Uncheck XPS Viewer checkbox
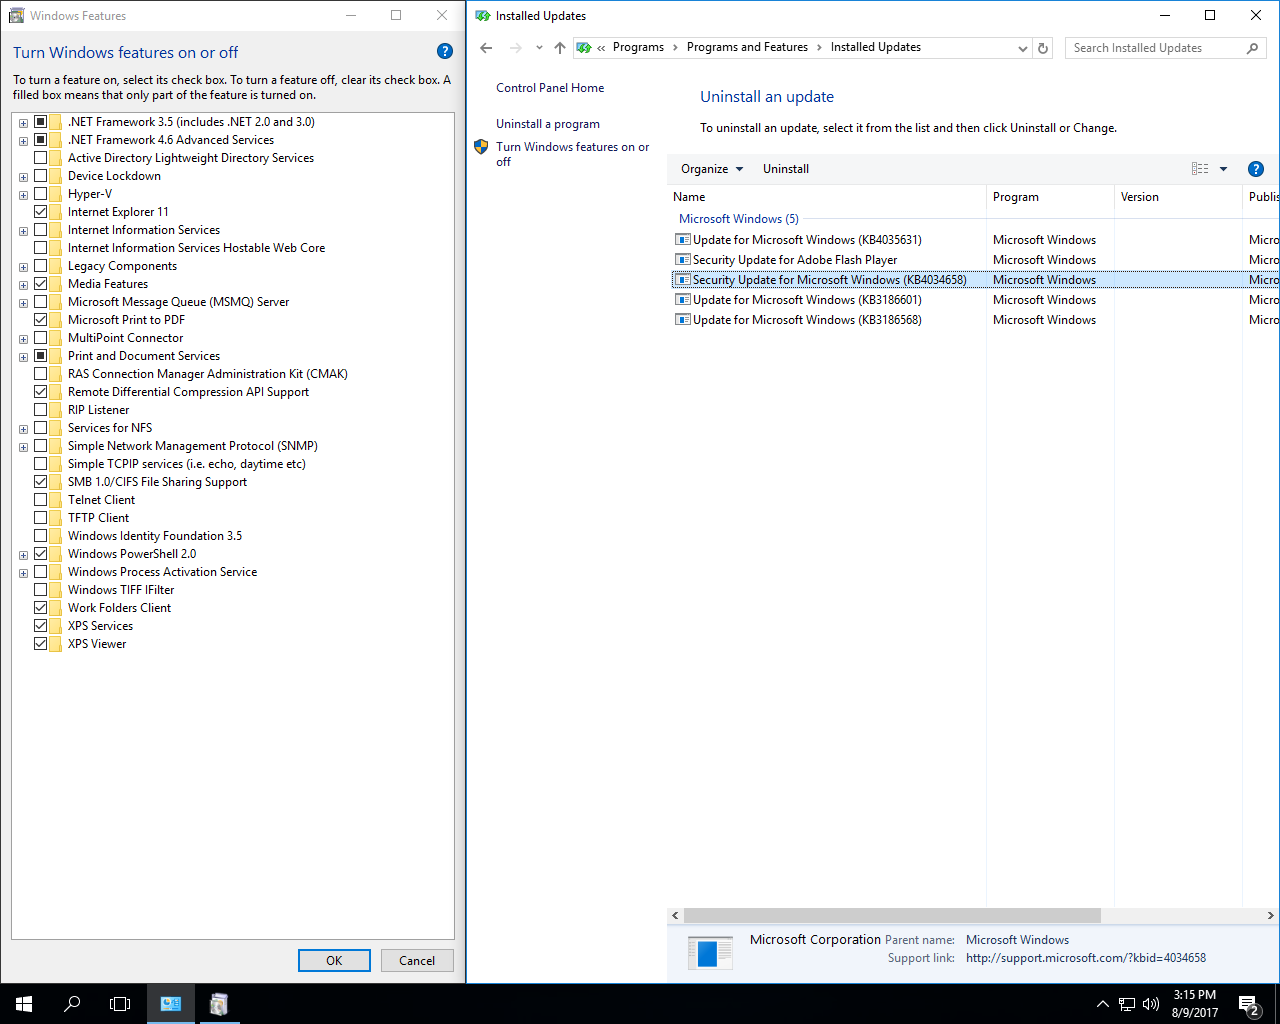 41,644
